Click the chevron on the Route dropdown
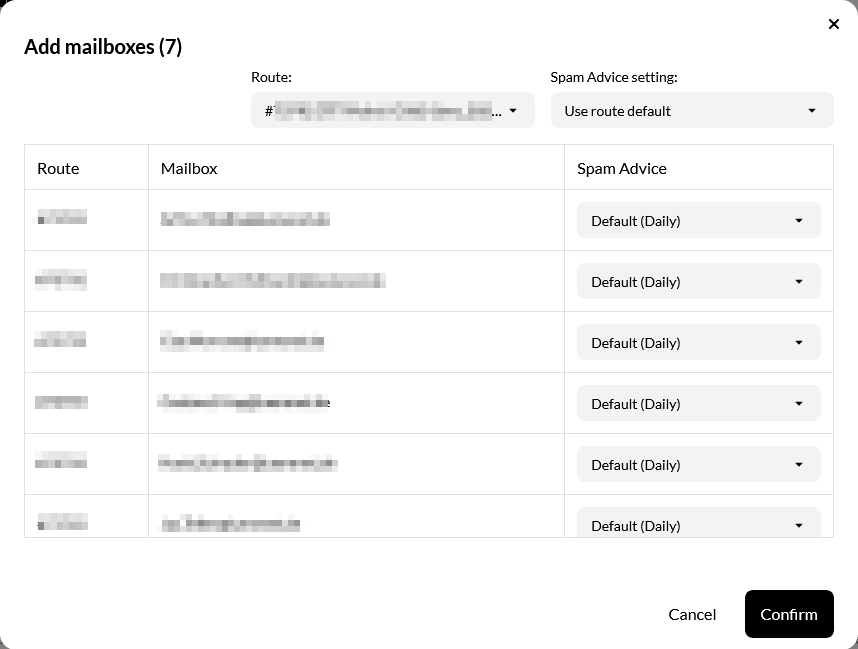The image size is (858, 649). pyautogui.click(x=514, y=110)
